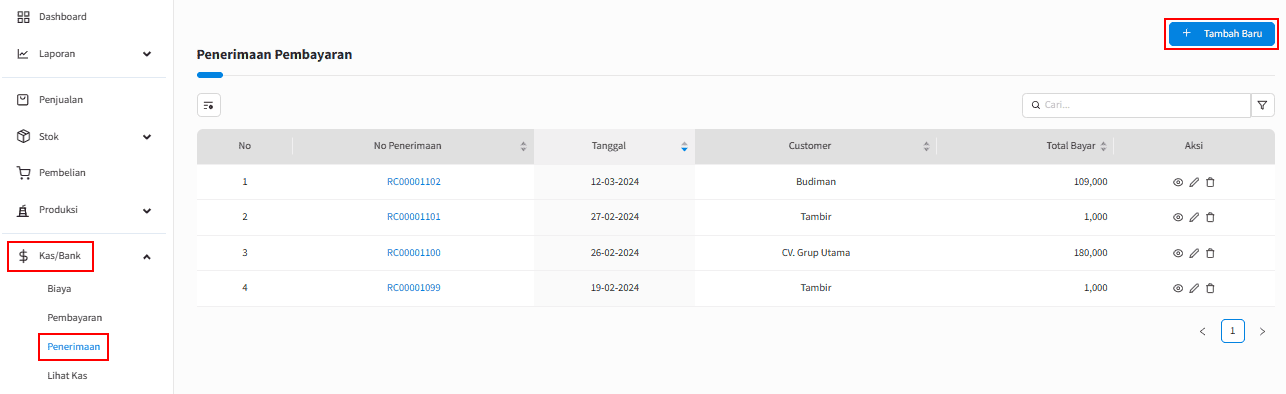Open receipt link RC00001100
Screen dimensions: 1286x394
coord(414,253)
